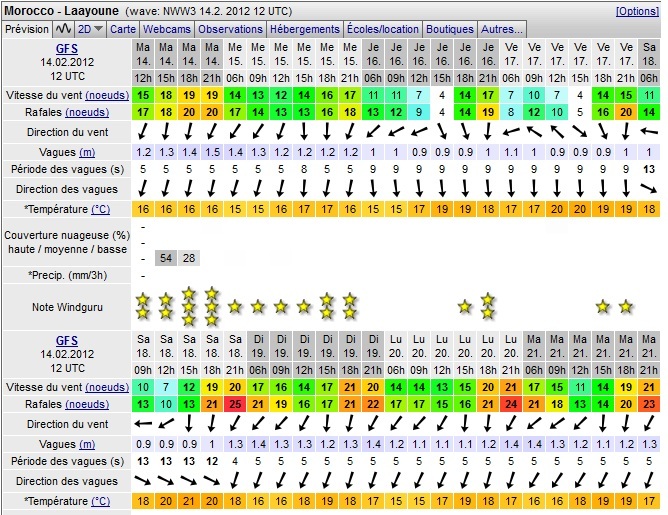This screenshot has height=515, width=668.
Task: Open the Observations tab
Action: [230, 29]
